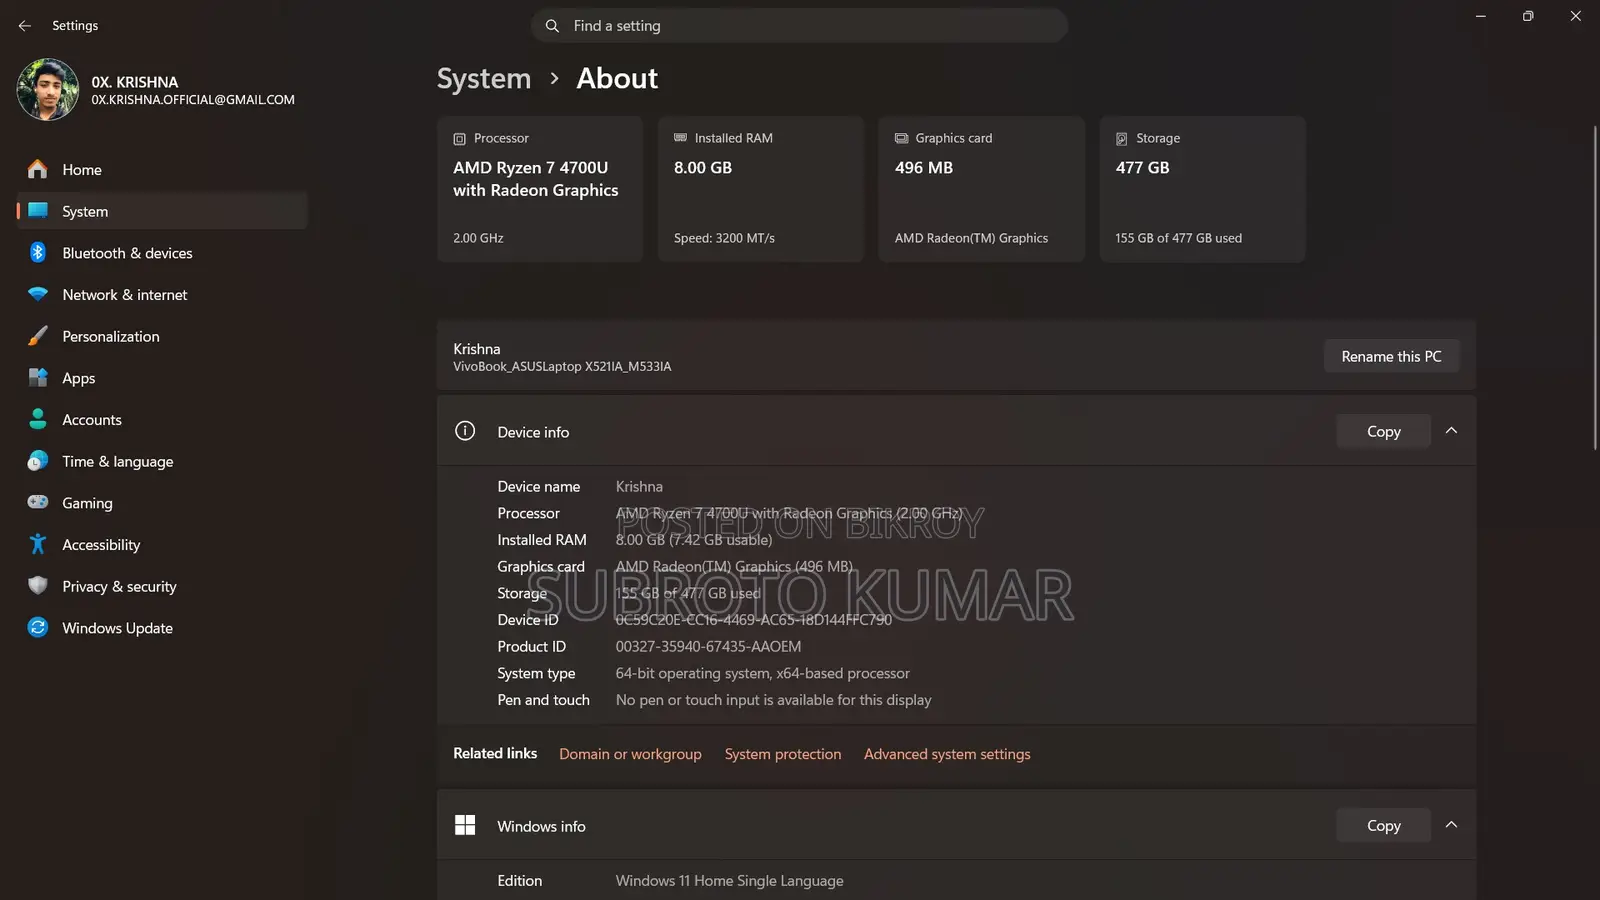The height and width of the screenshot is (900, 1600).
Task: Go to System in the breadcrumb
Action: click(484, 78)
